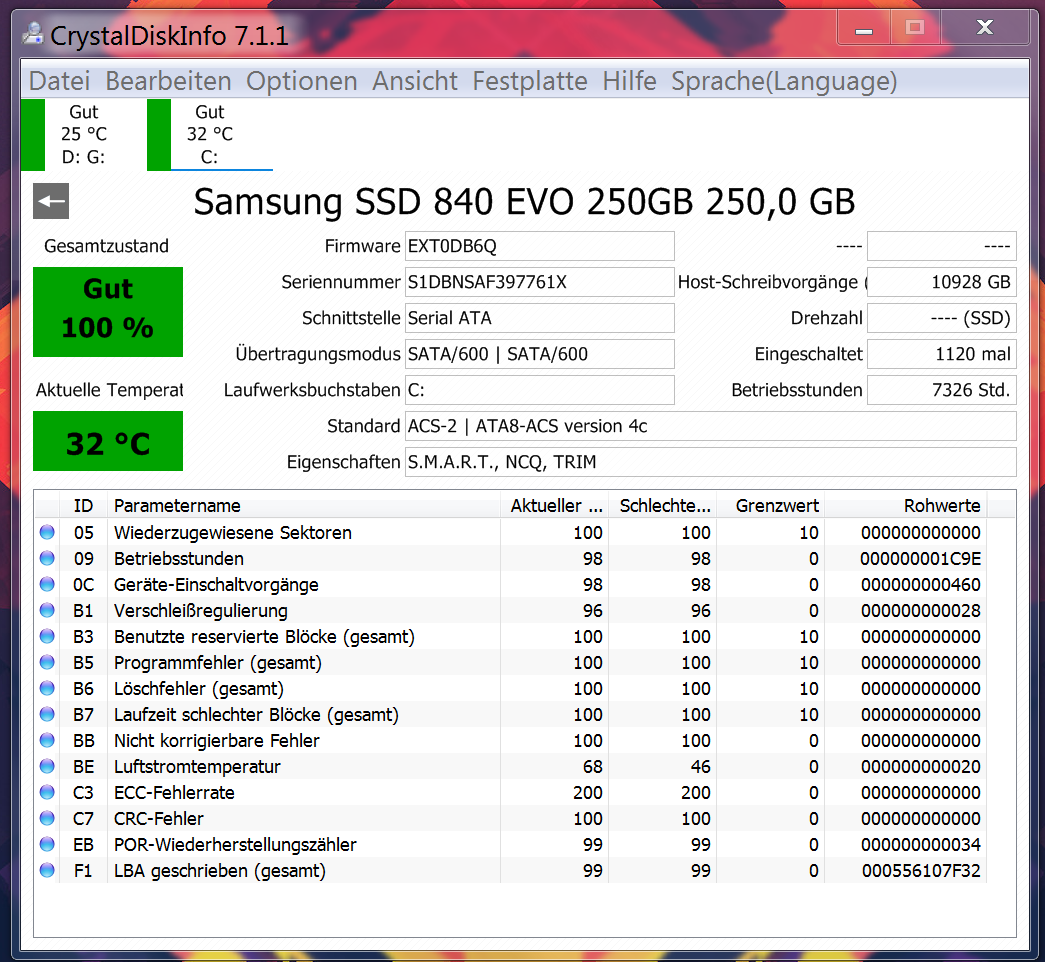Click status dot for row 09 Betriebsstunden
1045x962 pixels.
point(47,558)
